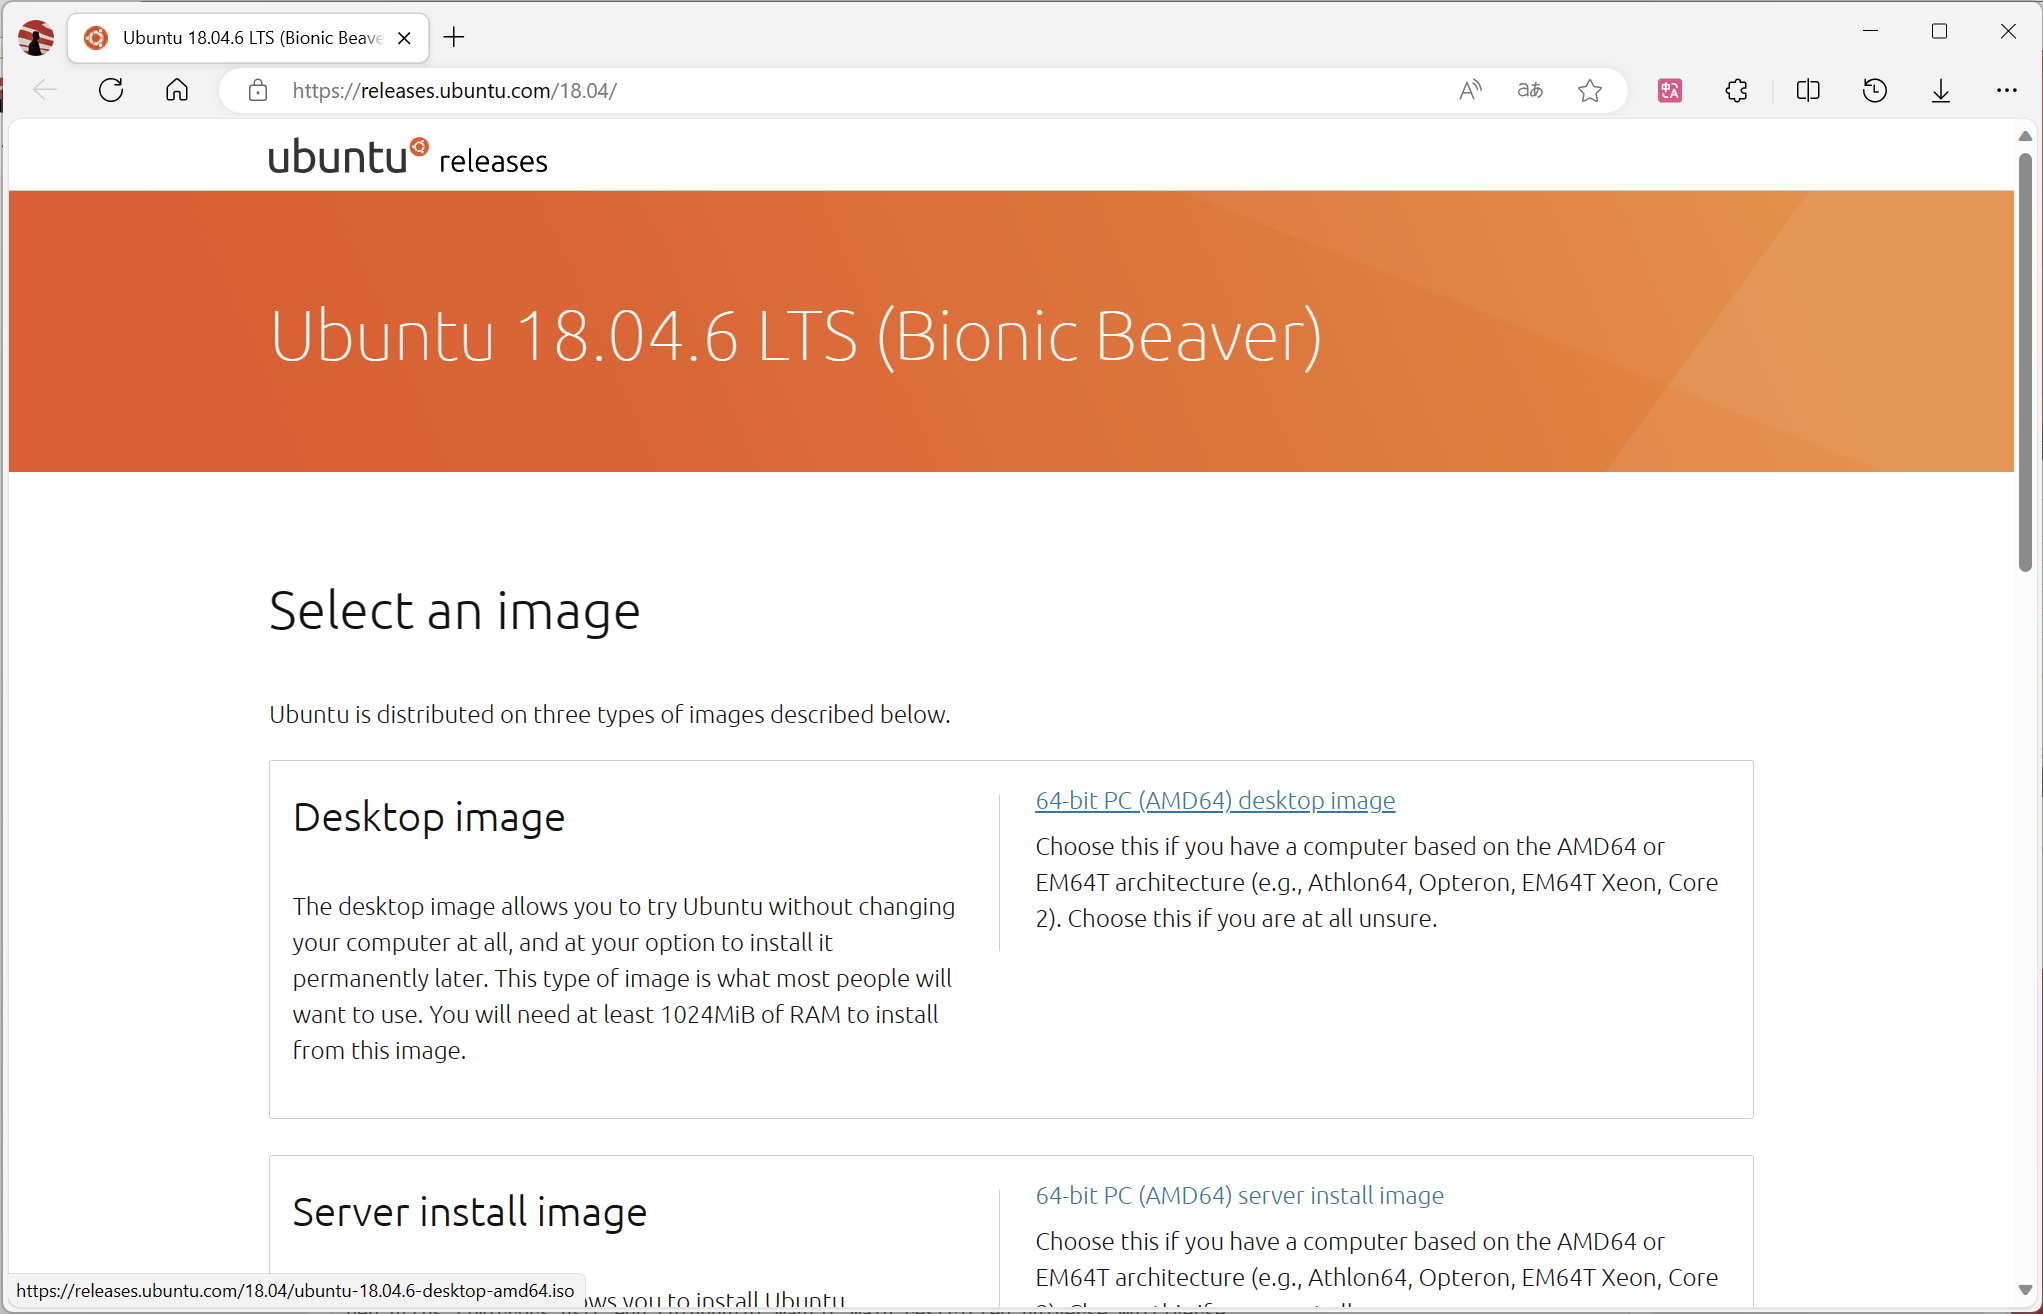Go to home page icon
The width and height of the screenshot is (2043, 1314).
(x=177, y=90)
